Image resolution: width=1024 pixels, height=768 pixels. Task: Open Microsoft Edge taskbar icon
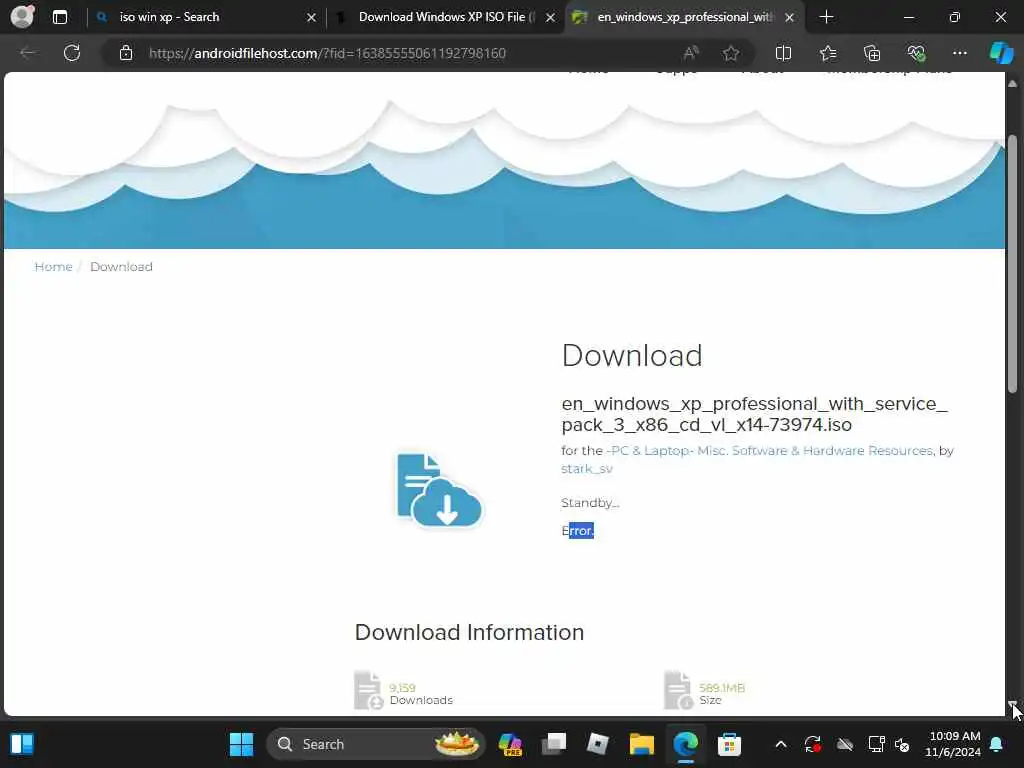point(685,744)
